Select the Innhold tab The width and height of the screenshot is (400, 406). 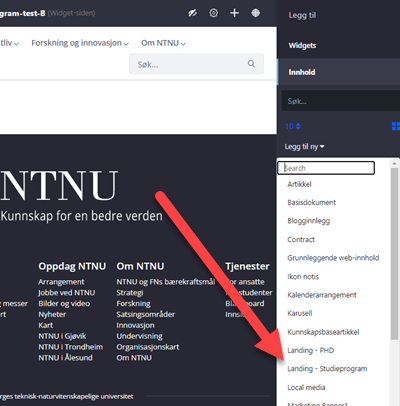pos(302,72)
